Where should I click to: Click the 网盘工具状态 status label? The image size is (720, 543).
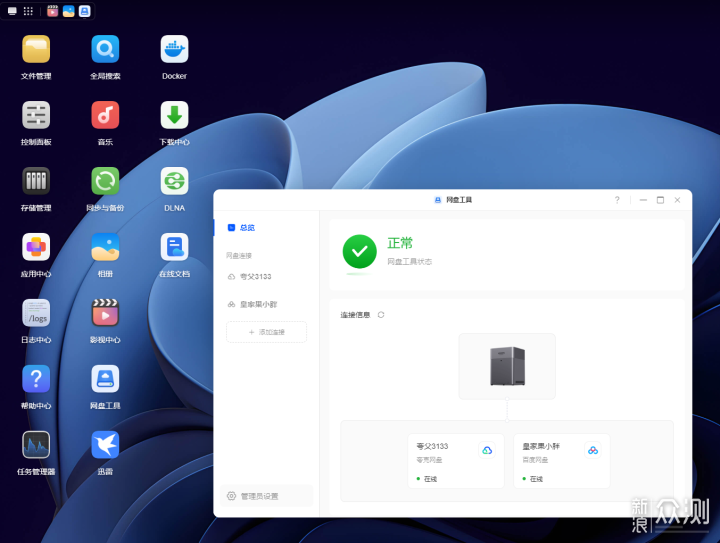coord(410,262)
